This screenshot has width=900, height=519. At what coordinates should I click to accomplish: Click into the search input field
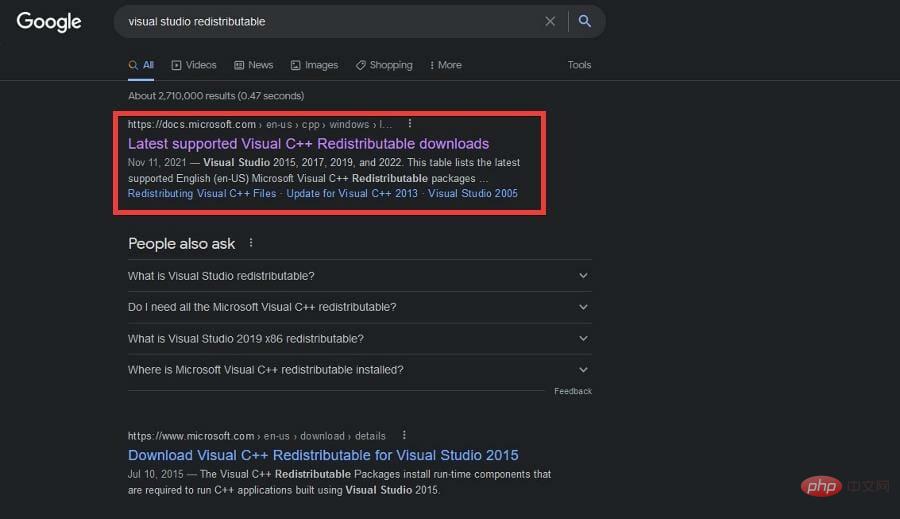[x=330, y=21]
